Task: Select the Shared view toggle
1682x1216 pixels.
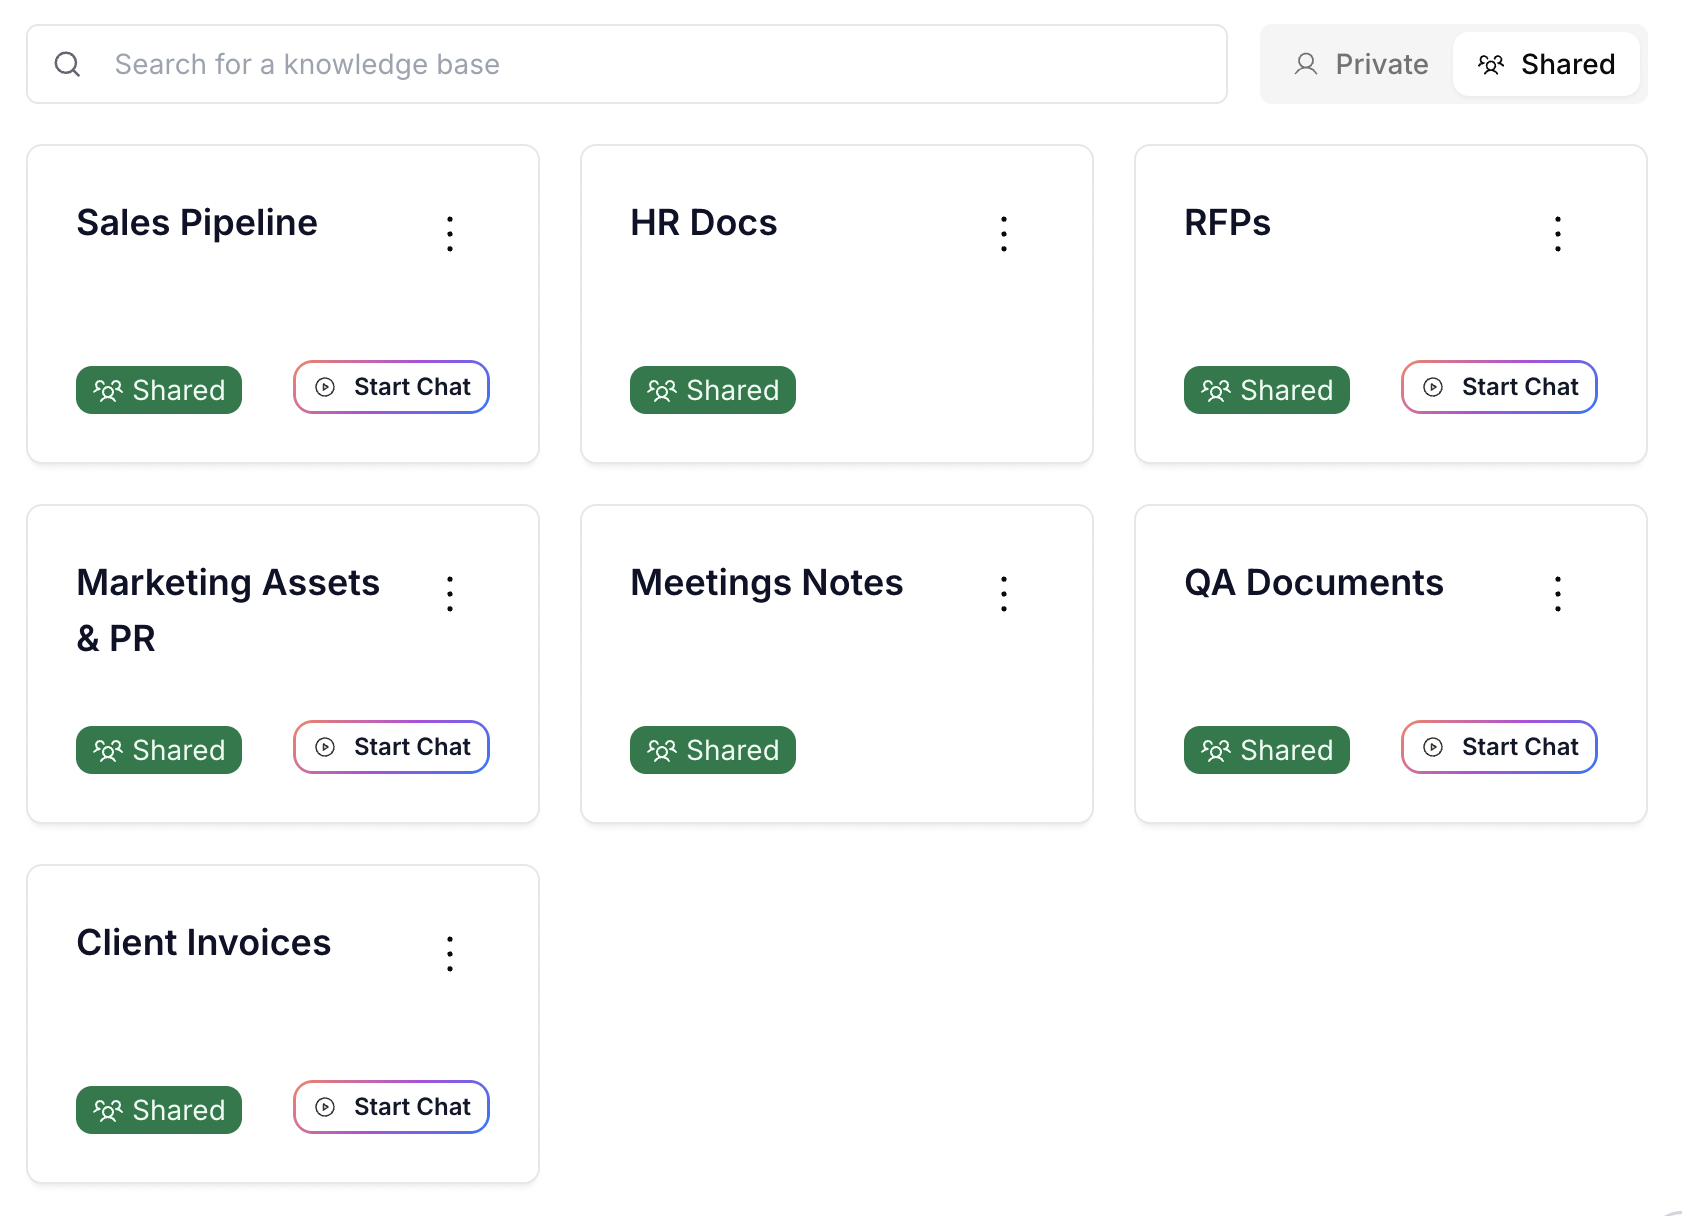Action: pyautogui.click(x=1546, y=64)
